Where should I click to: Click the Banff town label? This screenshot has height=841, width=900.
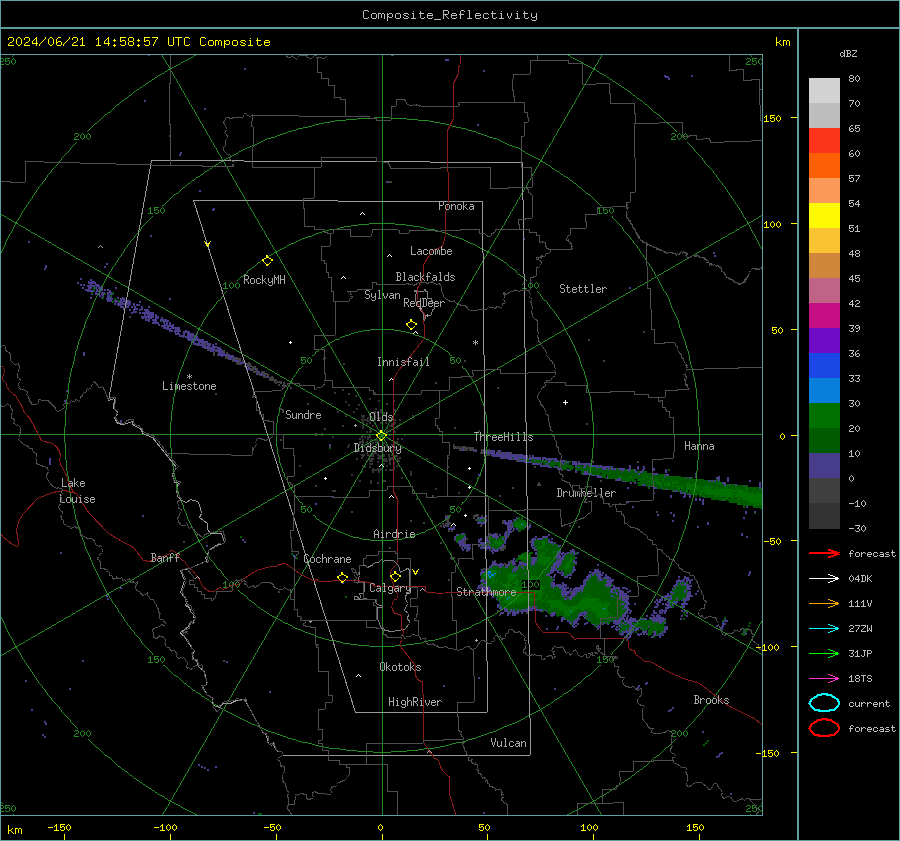pyautogui.click(x=165, y=557)
